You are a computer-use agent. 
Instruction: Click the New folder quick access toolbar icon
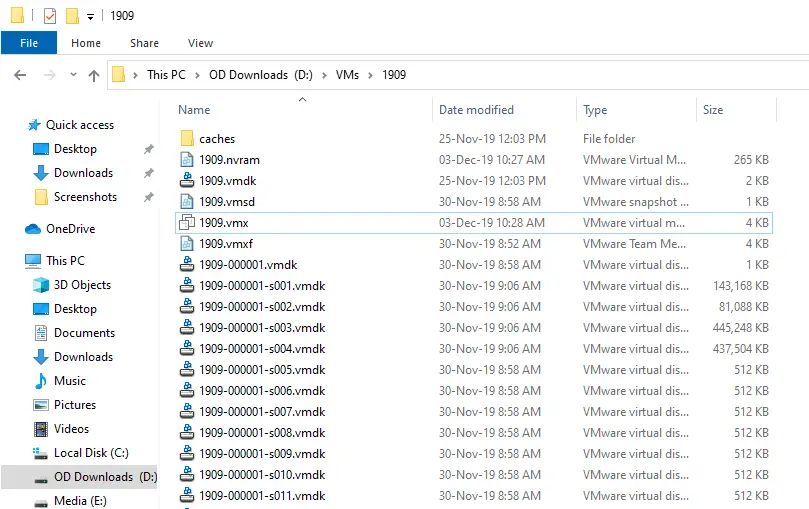pos(72,16)
